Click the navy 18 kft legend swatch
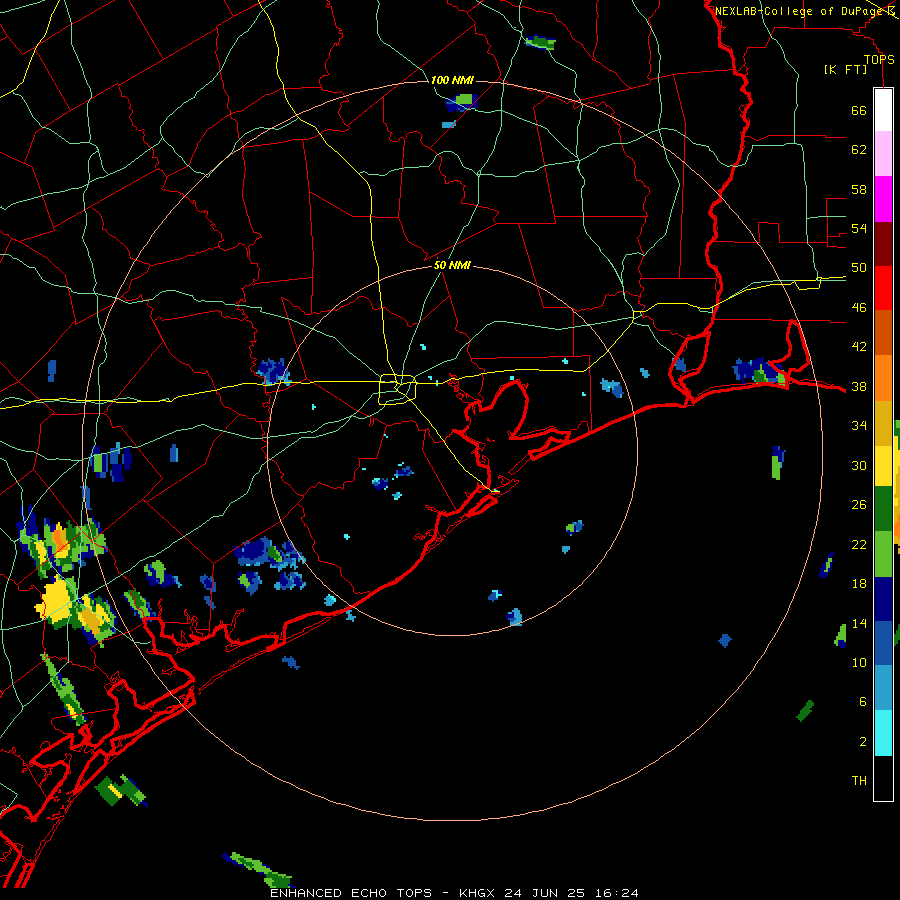Image resolution: width=900 pixels, height=900 pixels. pyautogui.click(x=883, y=599)
